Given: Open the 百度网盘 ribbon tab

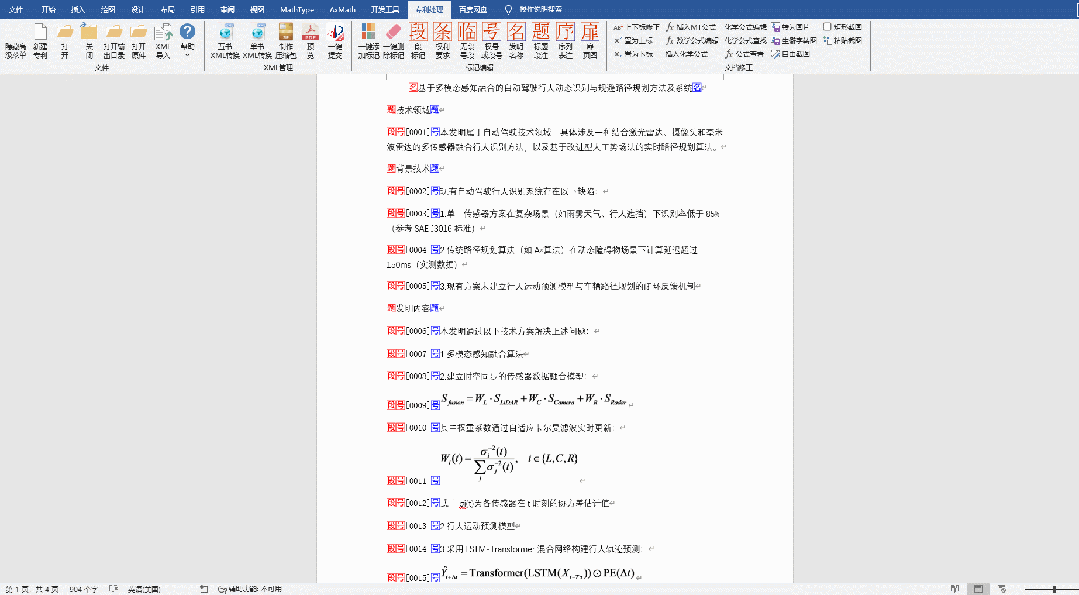Looking at the screenshot, I should pyautogui.click(x=473, y=8).
